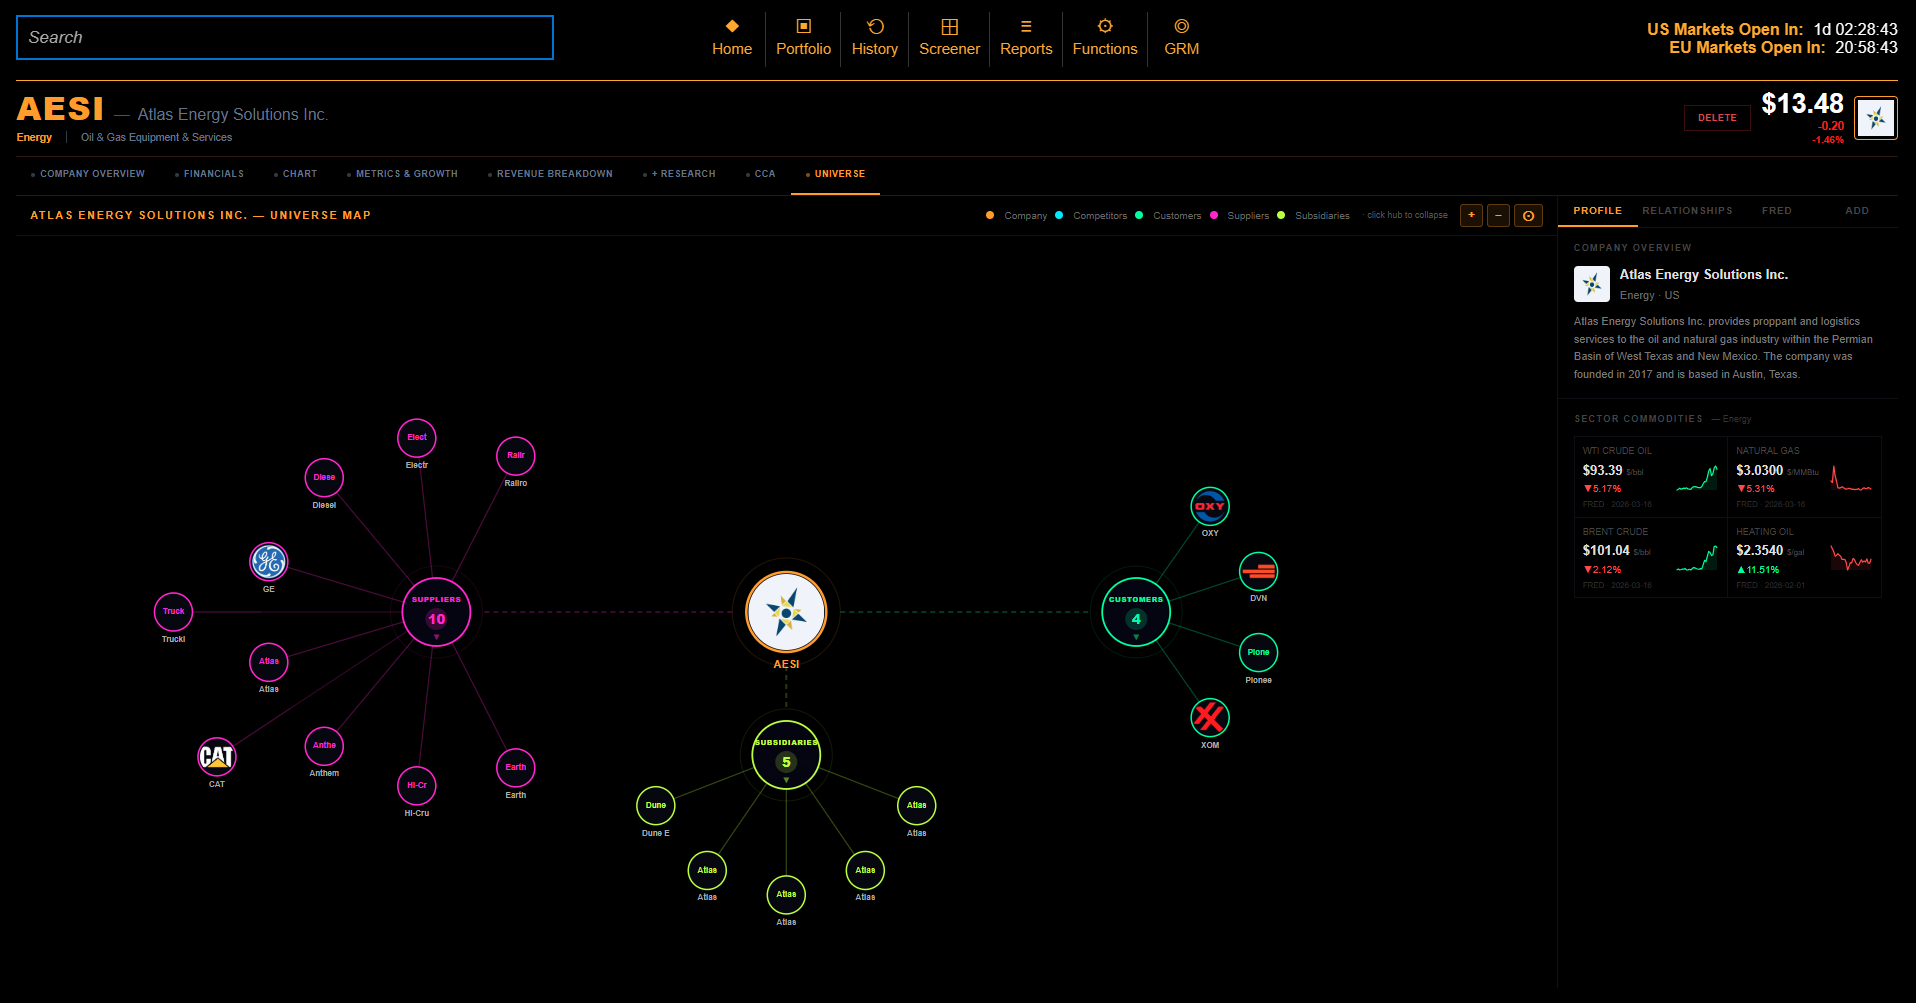Screen dimensions: 1916x1003
Task: Open the Natural Gas commodity card
Action: coord(1804,477)
